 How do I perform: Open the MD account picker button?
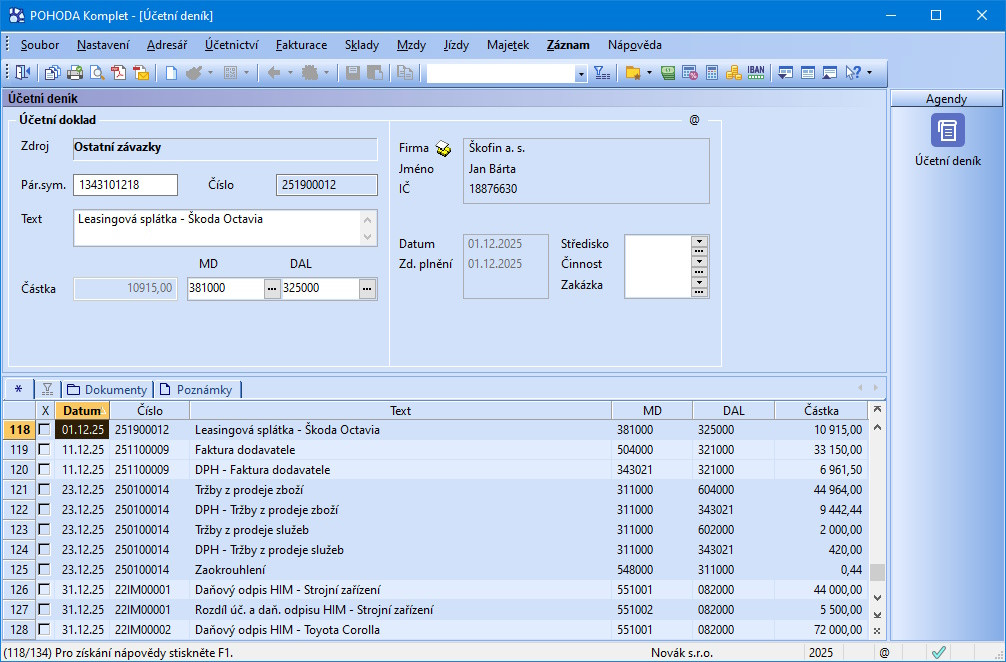[272, 289]
